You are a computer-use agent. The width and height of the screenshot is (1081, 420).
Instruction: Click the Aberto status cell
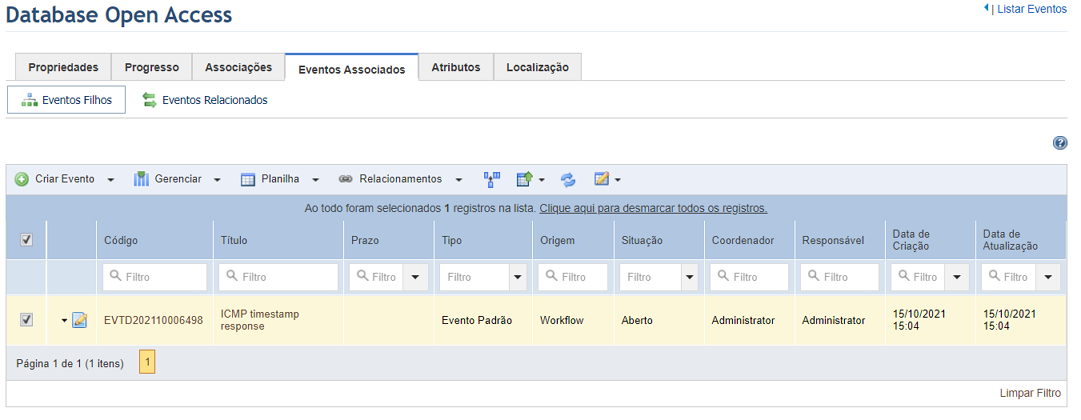click(x=637, y=321)
